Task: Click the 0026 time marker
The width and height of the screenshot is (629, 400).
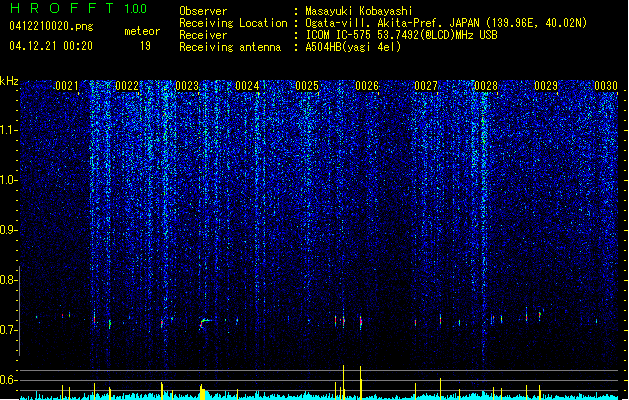Action: pyautogui.click(x=367, y=86)
